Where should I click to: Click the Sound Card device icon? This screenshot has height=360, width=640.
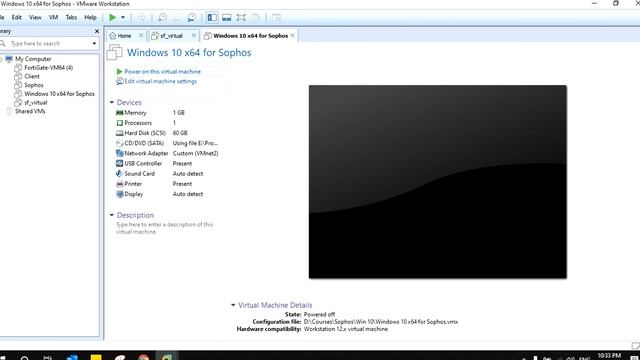tap(120, 173)
